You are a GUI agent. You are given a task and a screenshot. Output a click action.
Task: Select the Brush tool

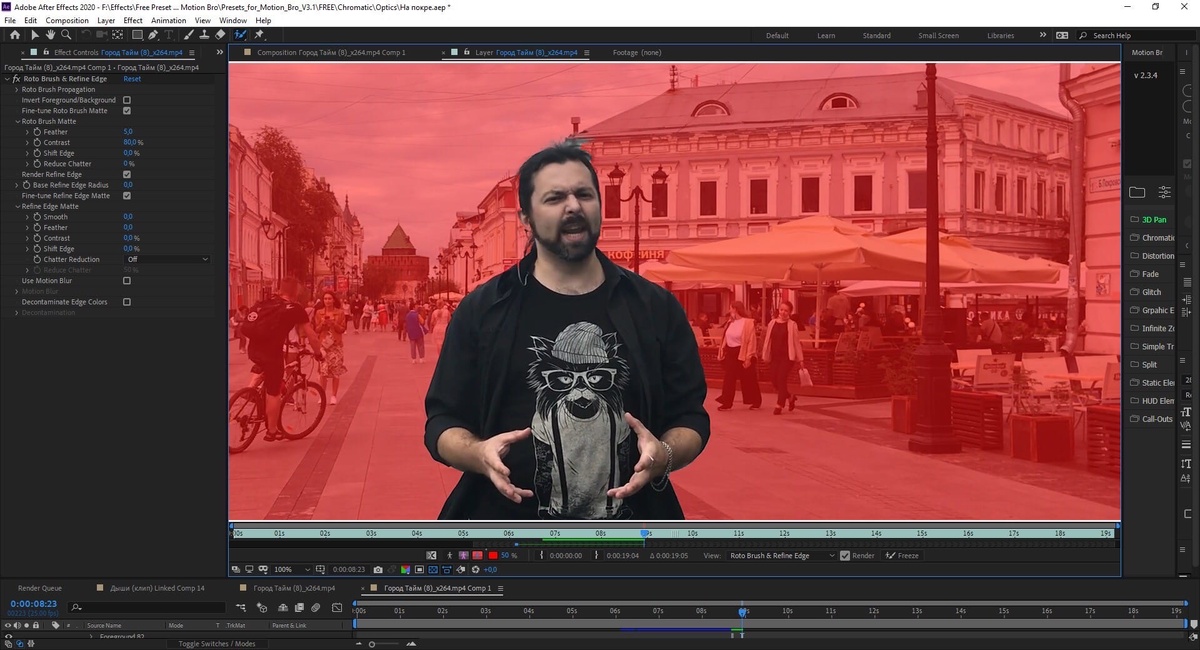coord(189,35)
